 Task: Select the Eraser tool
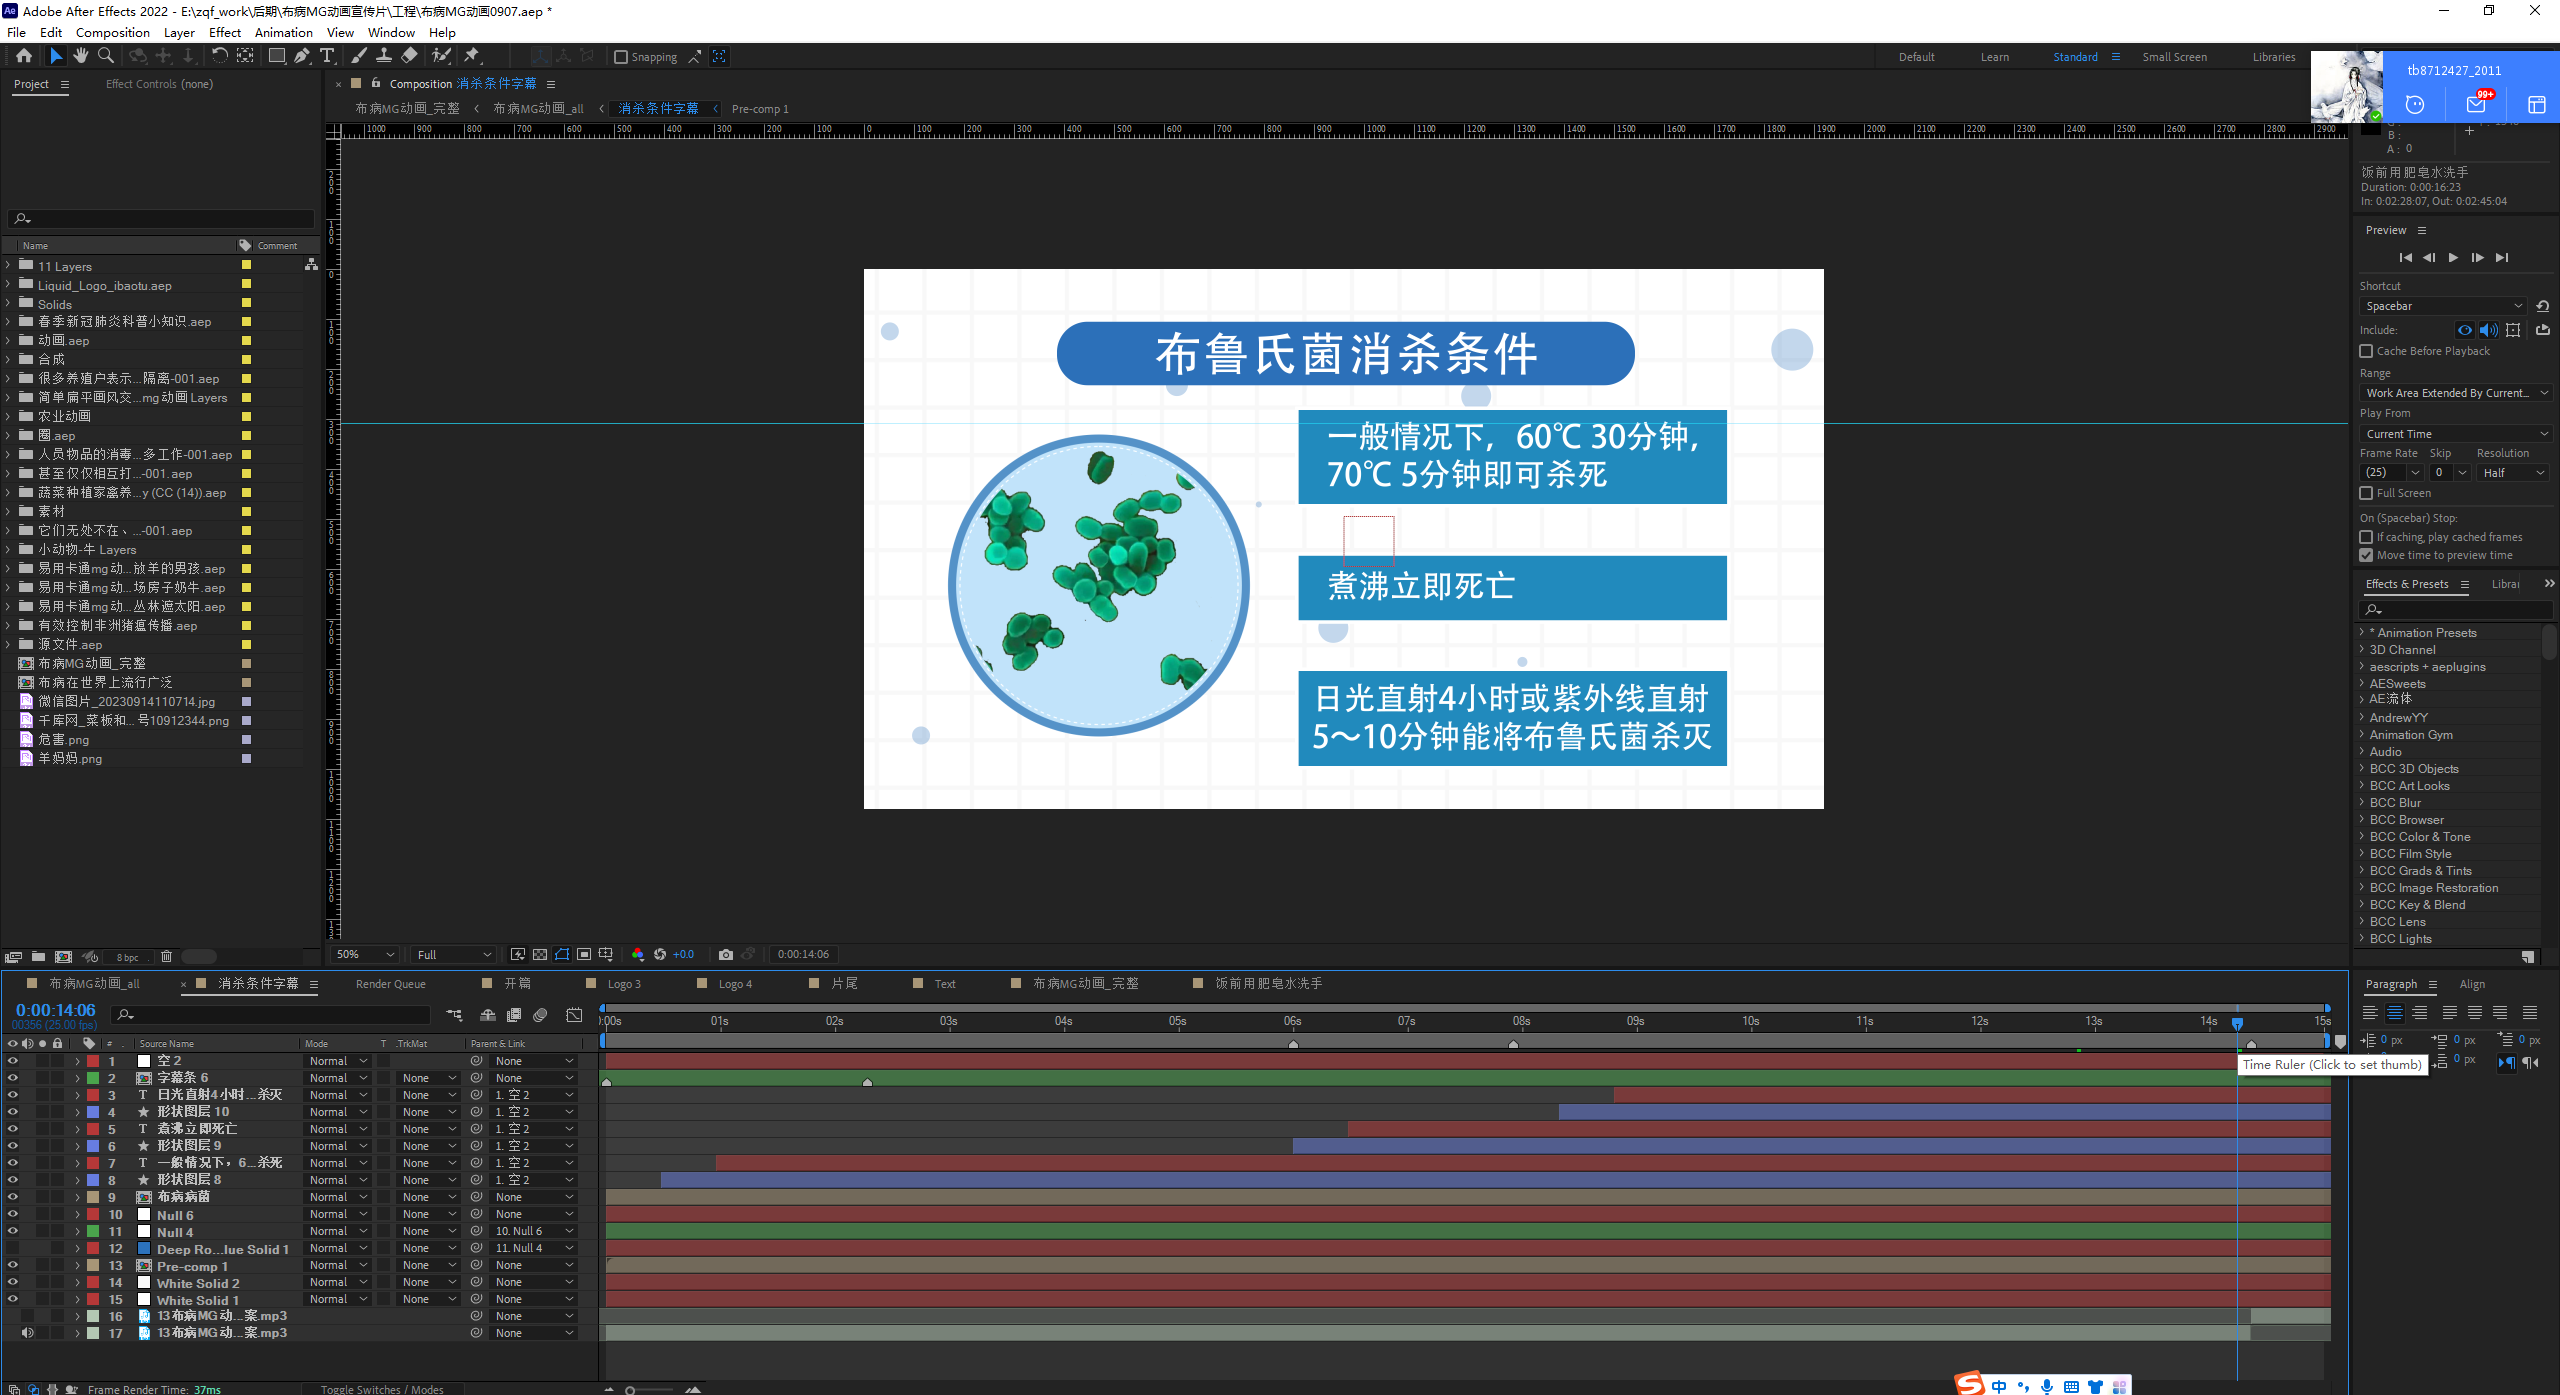(x=409, y=56)
